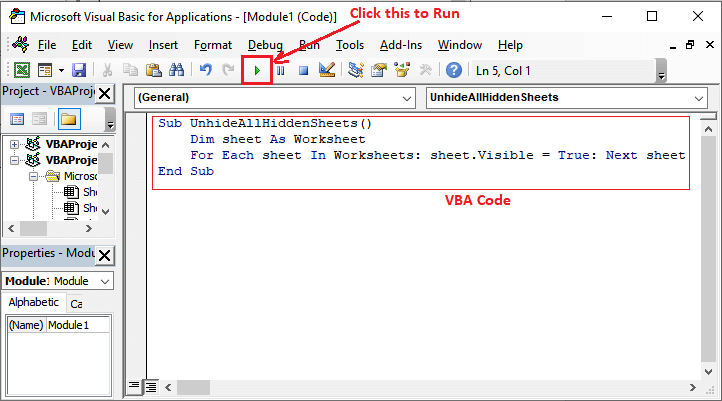
Task: Close the Project explorer pane
Action: 105,93
